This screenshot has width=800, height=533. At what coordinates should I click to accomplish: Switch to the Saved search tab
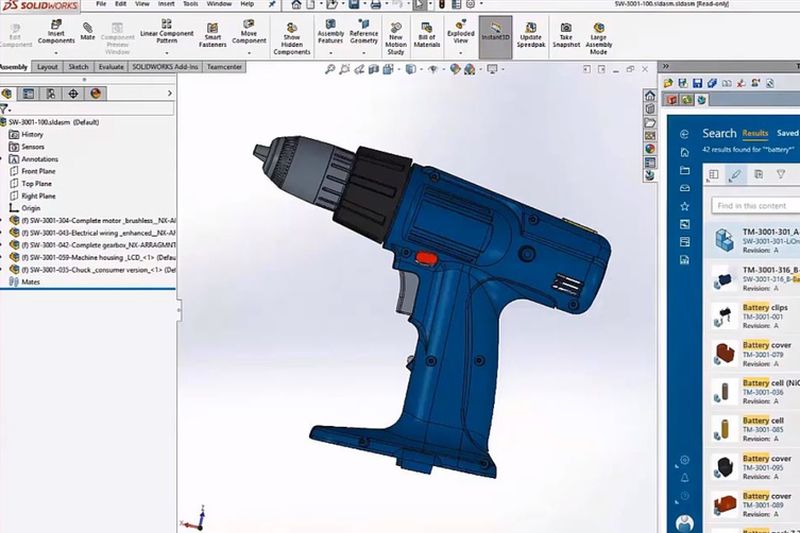point(788,133)
